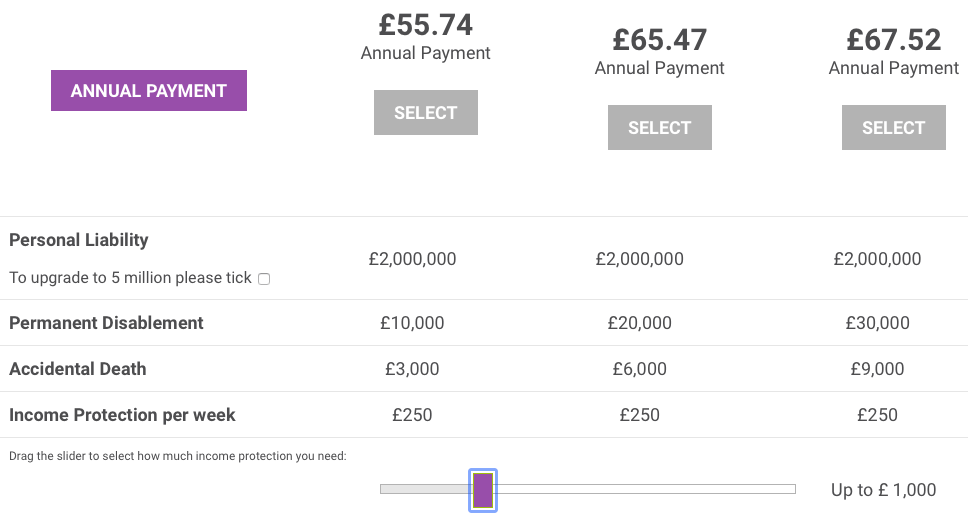Pick the £67.52 plan's SELECT button
The height and width of the screenshot is (515, 968).
(x=894, y=127)
